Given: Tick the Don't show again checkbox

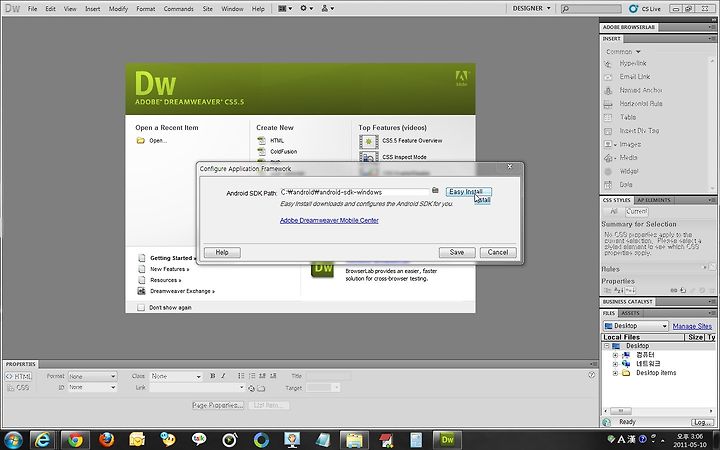Looking at the screenshot, I should tap(141, 307).
